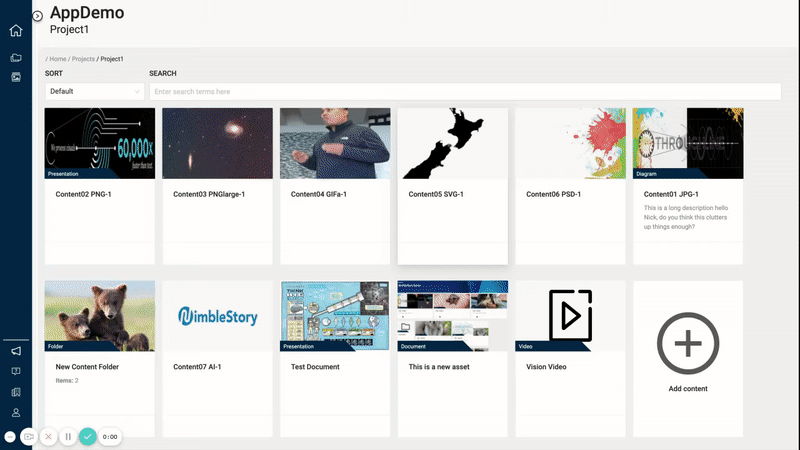Open the help question-mark chat icon

pos(15,371)
